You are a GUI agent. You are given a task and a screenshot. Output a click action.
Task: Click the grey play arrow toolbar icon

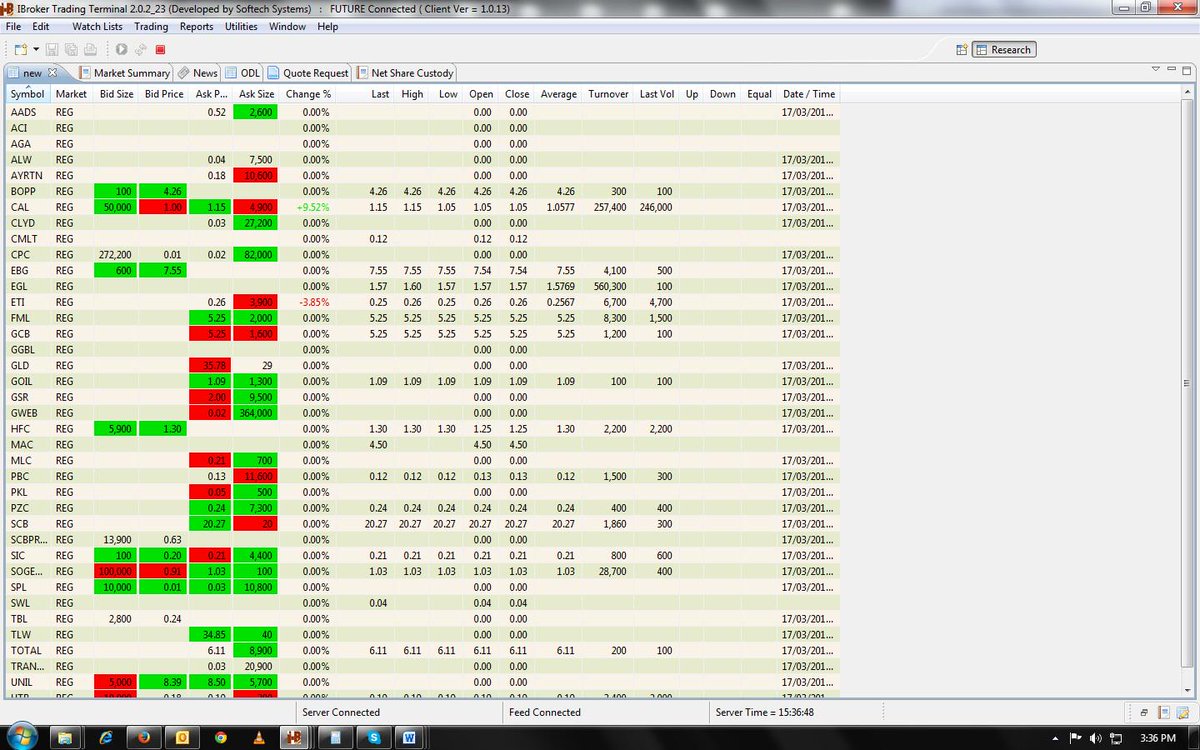(x=120, y=49)
